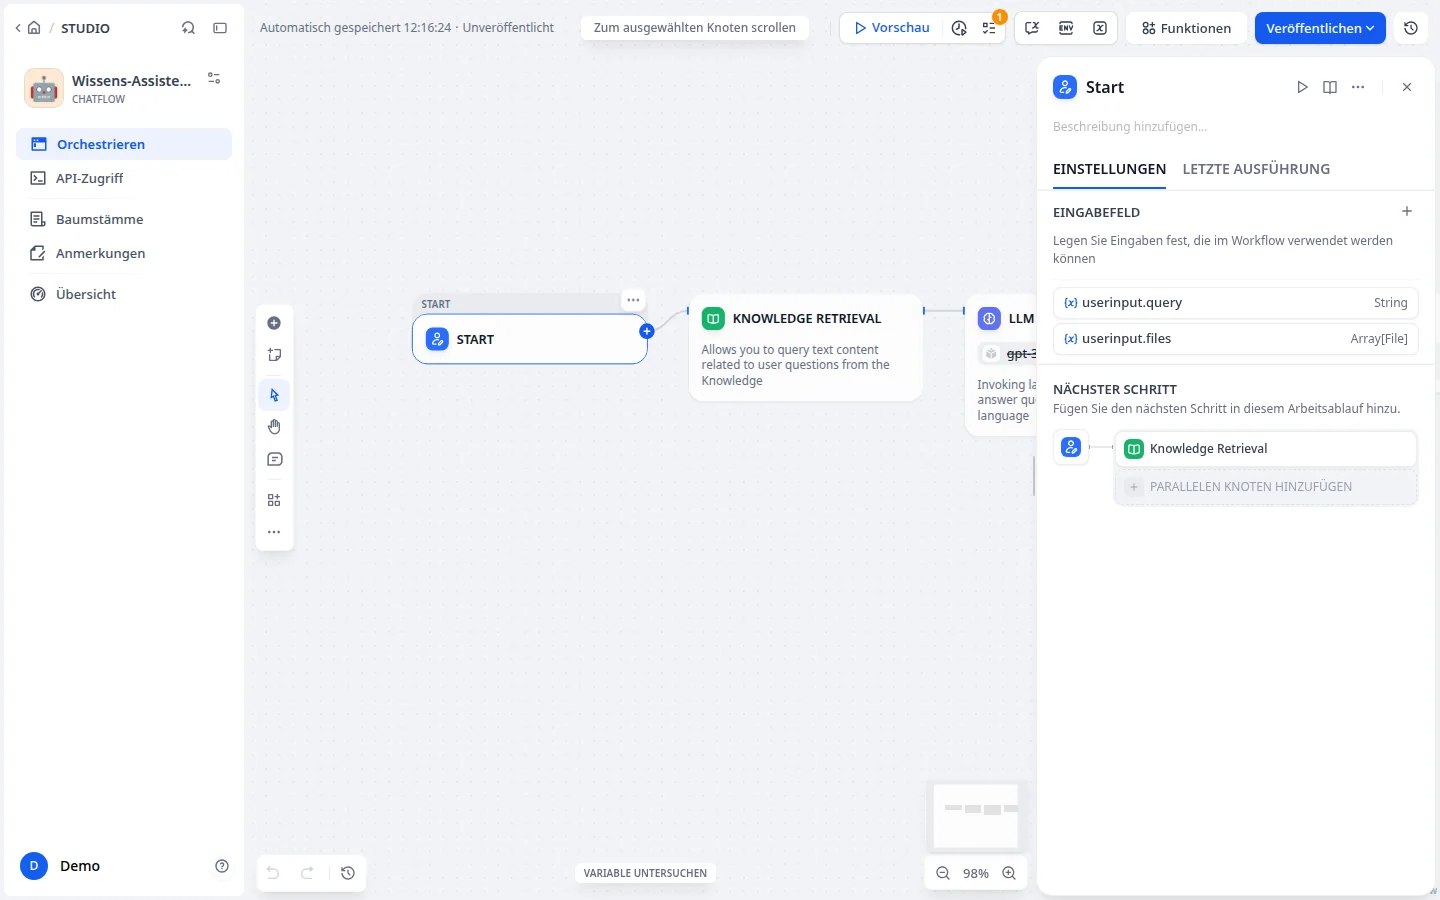The height and width of the screenshot is (900, 1440).
Task: Open the checklist icon with badge
Action: point(989,28)
